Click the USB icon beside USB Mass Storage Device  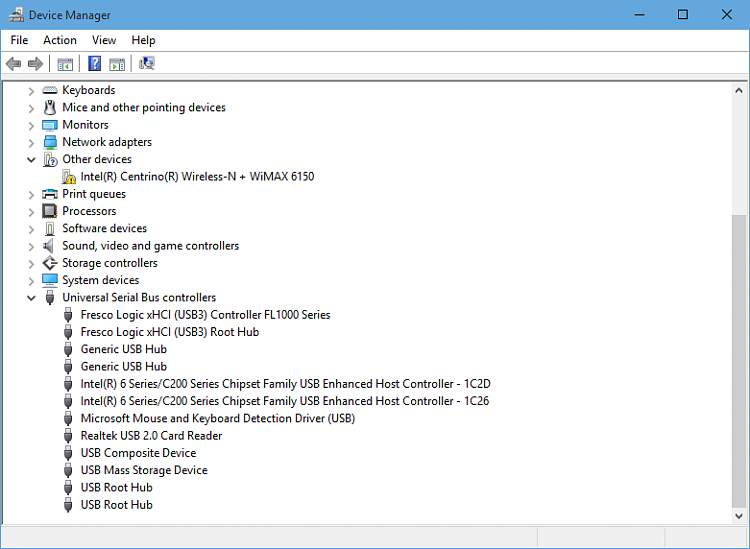[x=68, y=470]
